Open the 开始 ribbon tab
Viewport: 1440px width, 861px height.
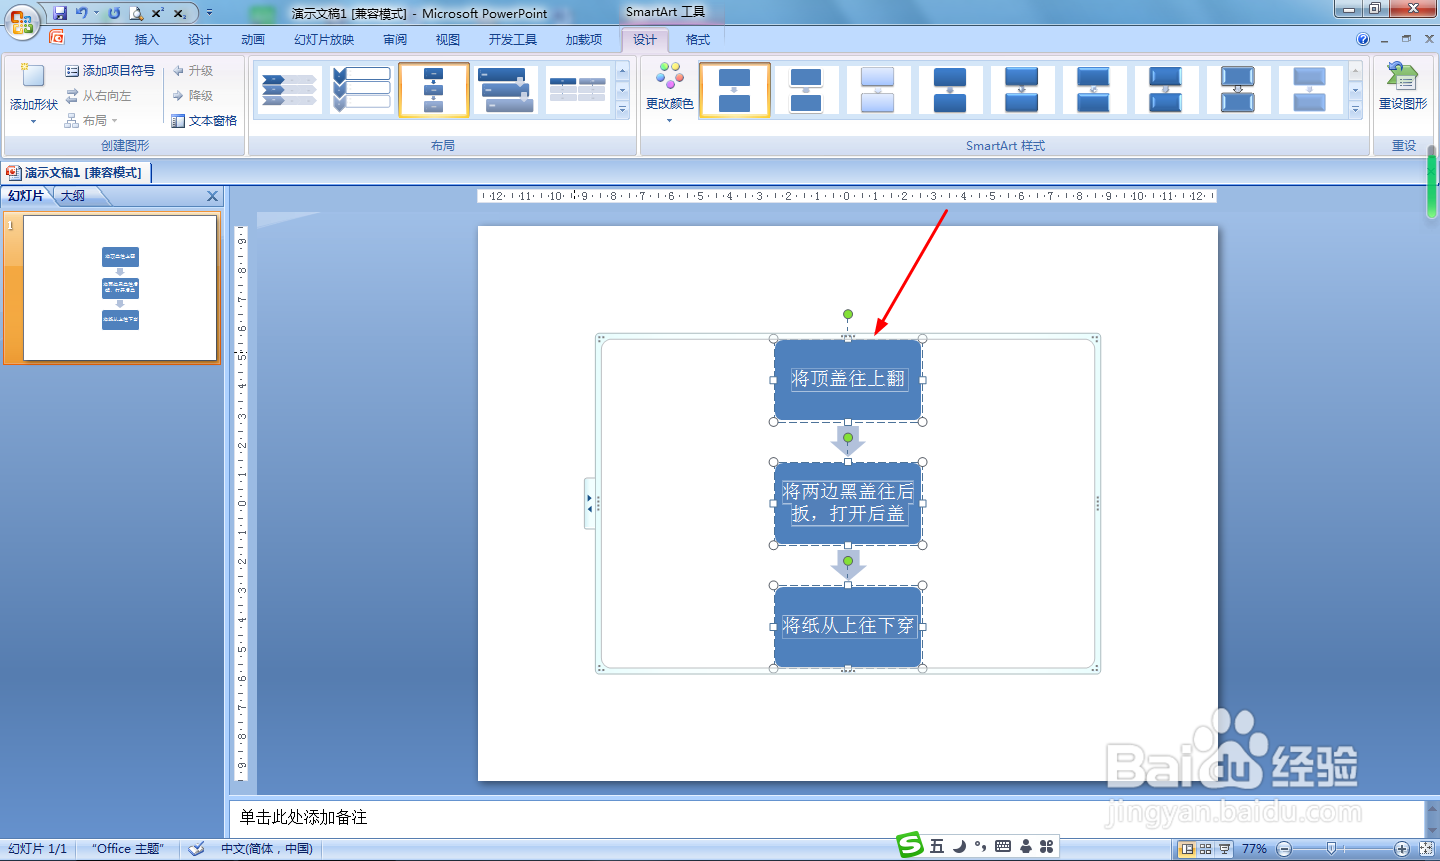pos(94,39)
